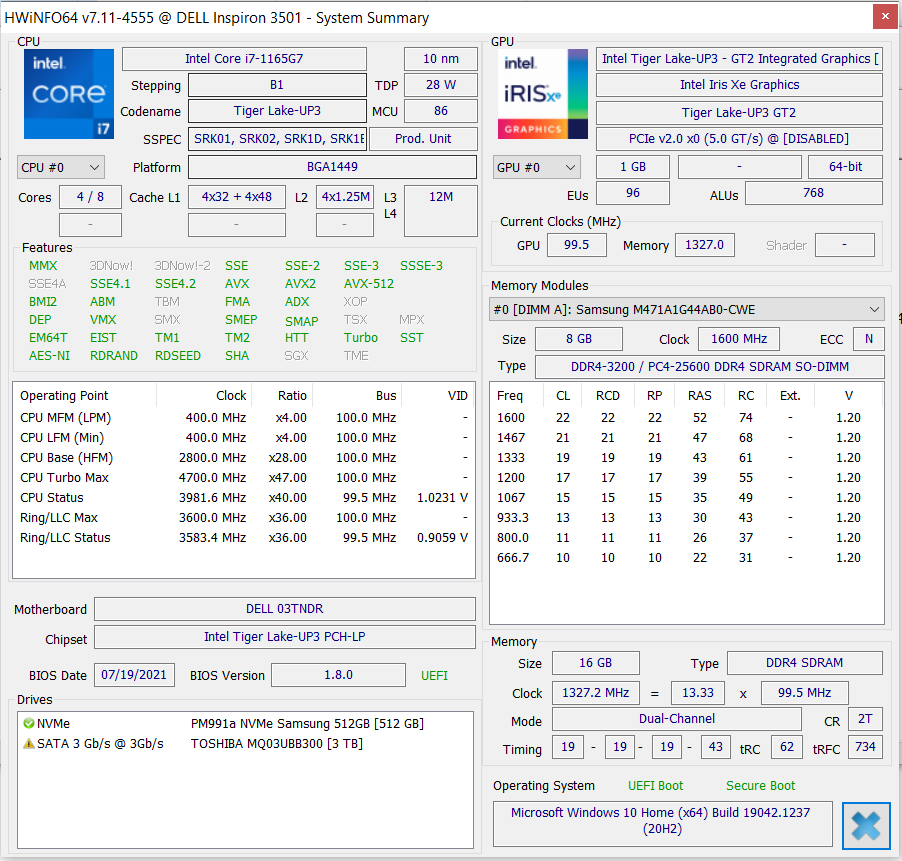902x861 pixels.
Task: Click the UEFI label next to BIOS Version
Action: 434,676
